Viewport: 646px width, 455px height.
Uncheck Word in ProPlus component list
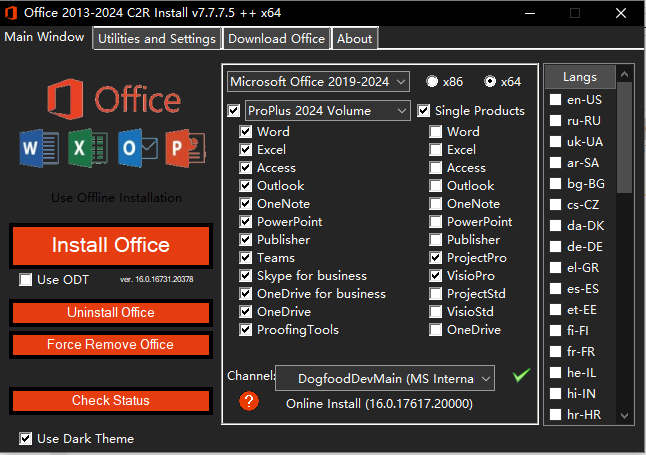point(246,132)
